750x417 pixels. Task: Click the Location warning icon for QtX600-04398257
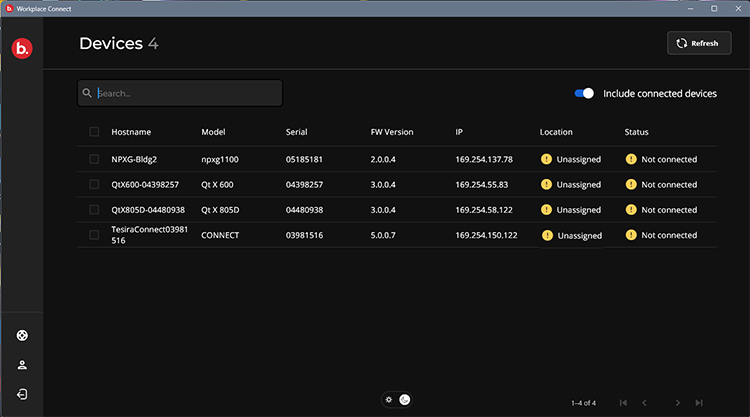546,185
